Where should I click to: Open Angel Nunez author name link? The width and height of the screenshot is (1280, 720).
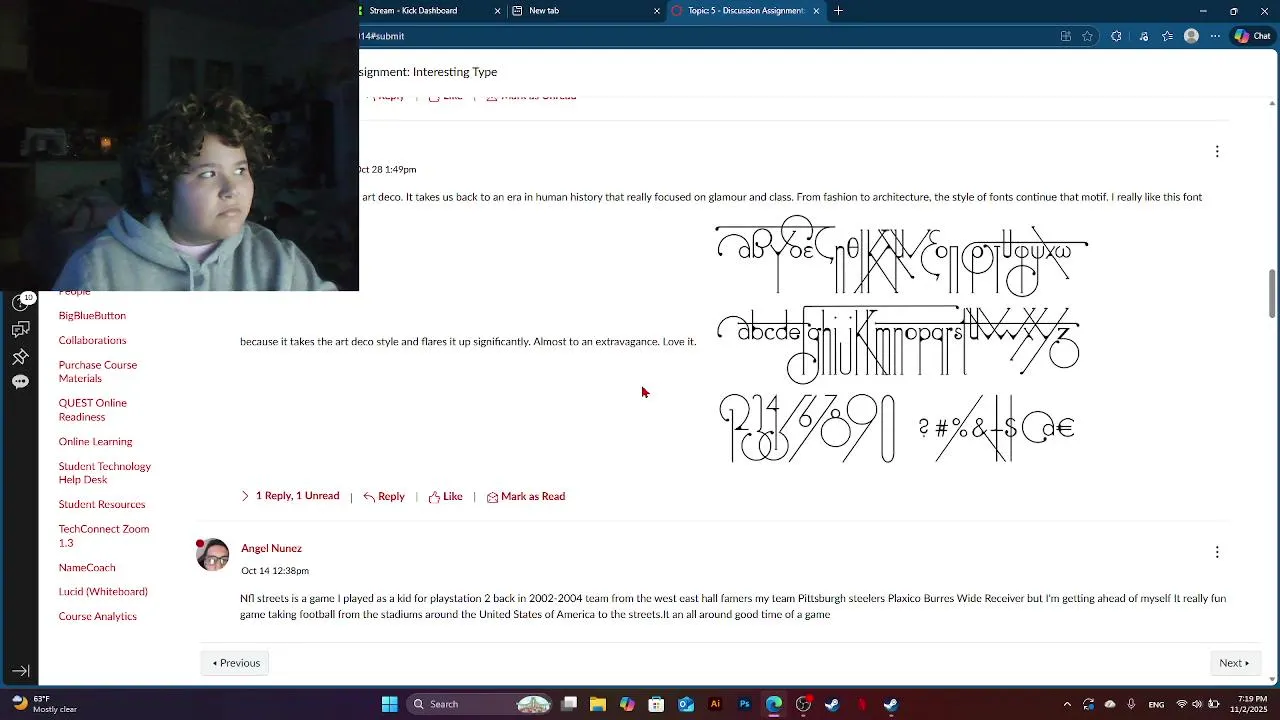[x=271, y=548]
